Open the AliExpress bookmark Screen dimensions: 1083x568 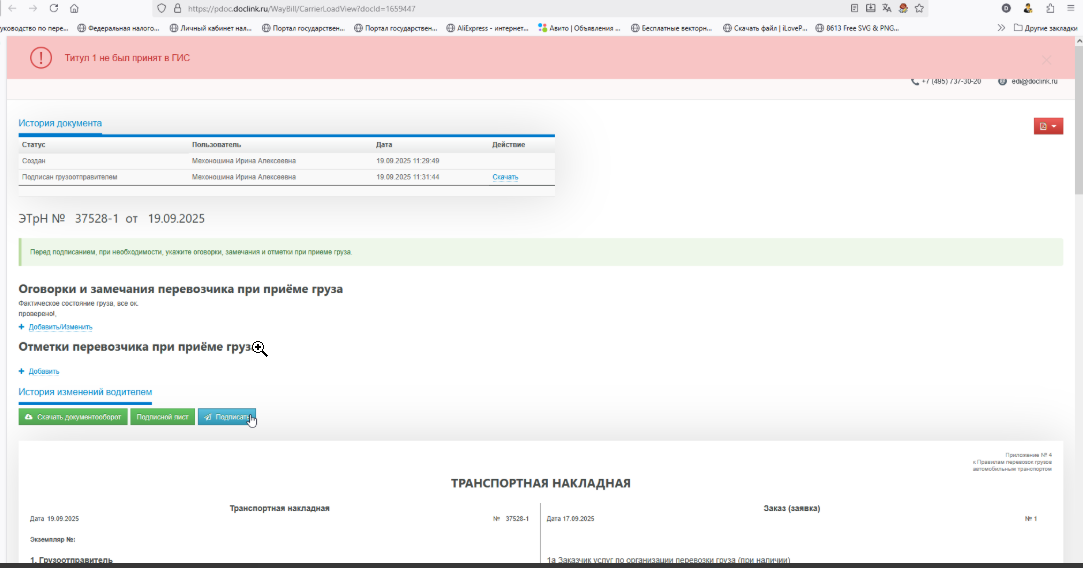tap(487, 28)
